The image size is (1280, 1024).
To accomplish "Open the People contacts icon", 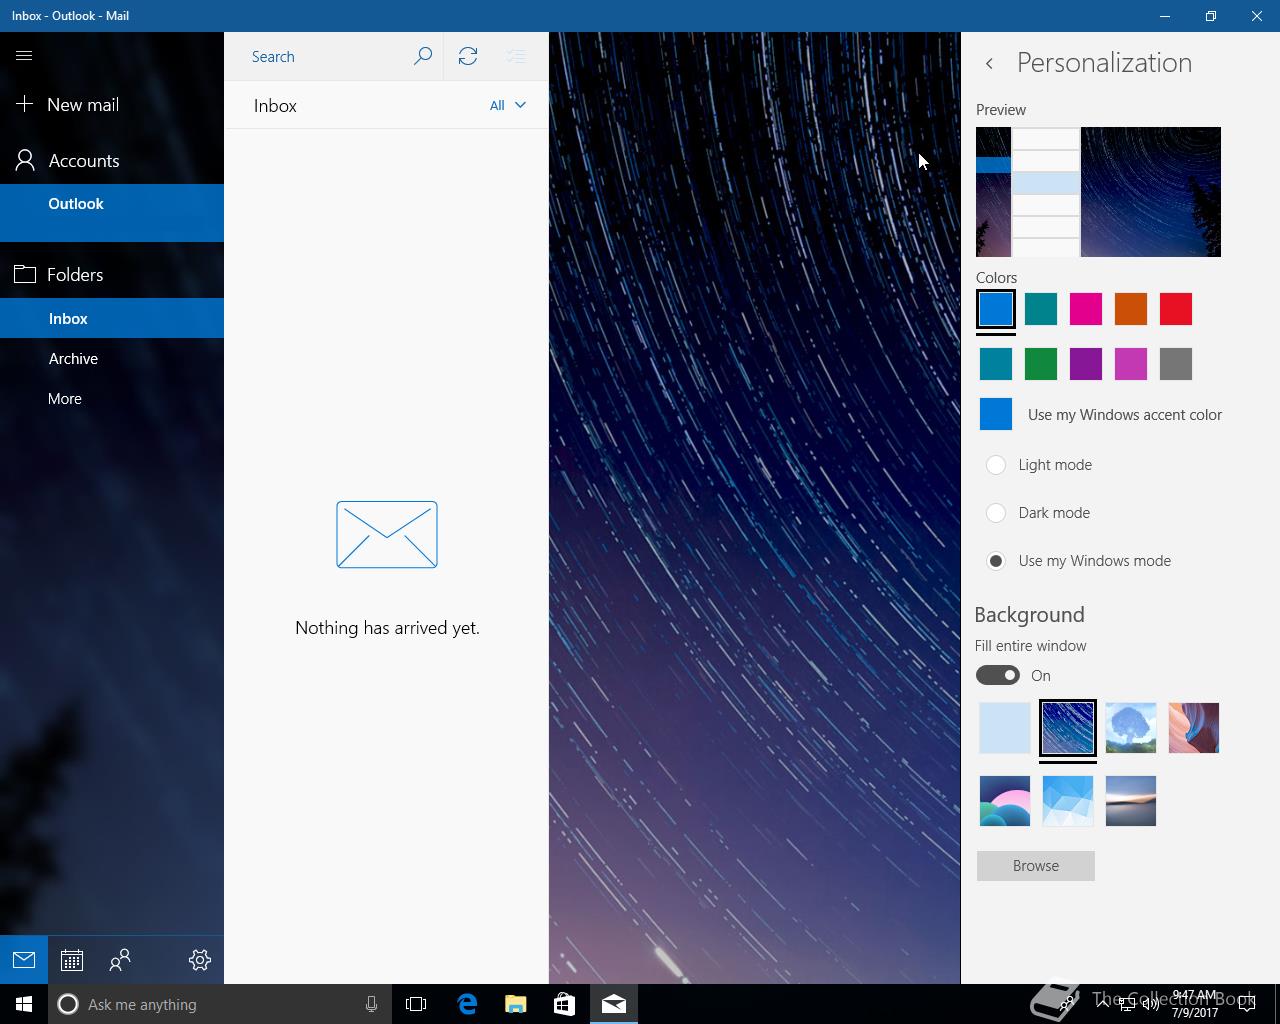I will tap(120, 960).
